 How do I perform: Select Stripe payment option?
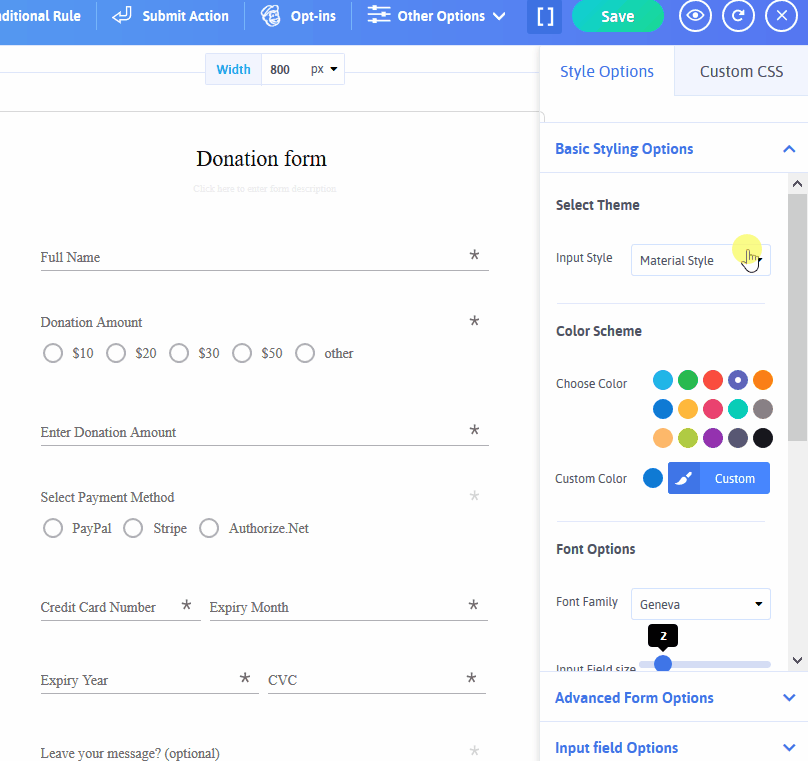point(133,528)
